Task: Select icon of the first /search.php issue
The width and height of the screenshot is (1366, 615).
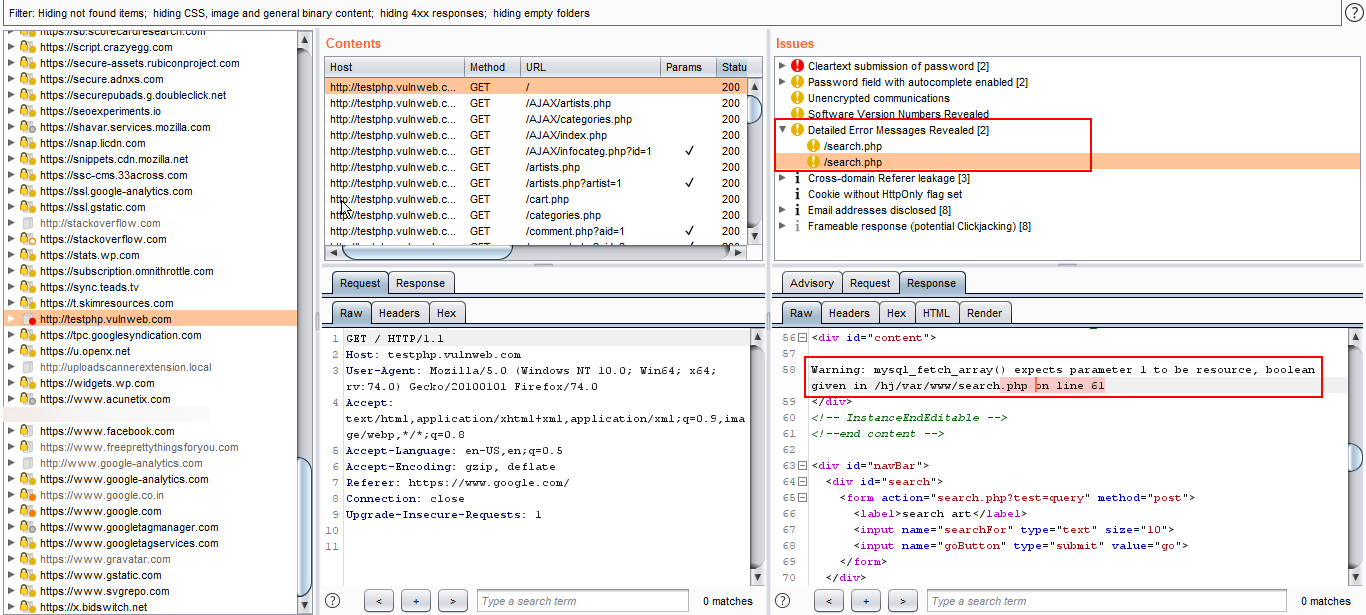Action: (x=813, y=146)
